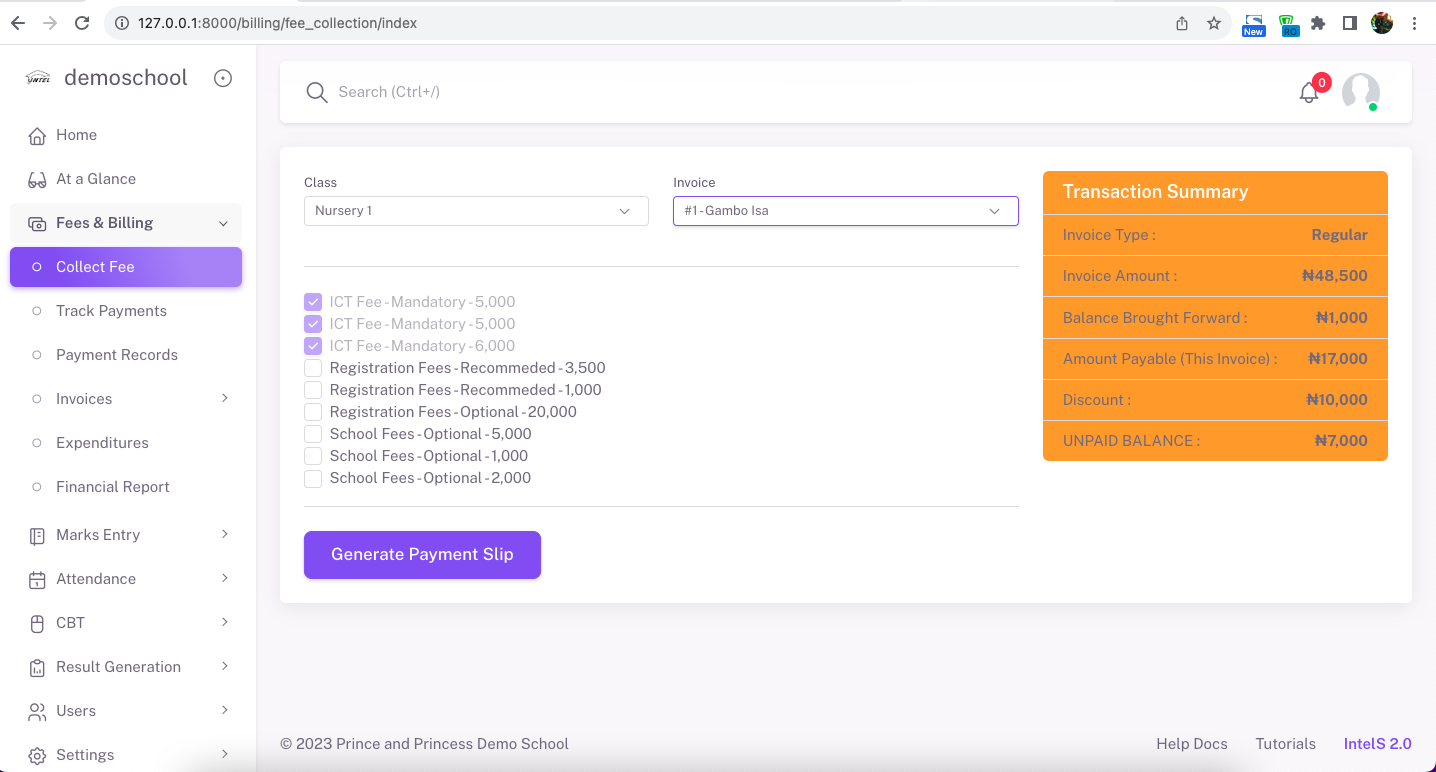This screenshot has height=772, width=1436.
Task: Enable Registration Fees Optional 20,000 checkbox
Action: [313, 412]
